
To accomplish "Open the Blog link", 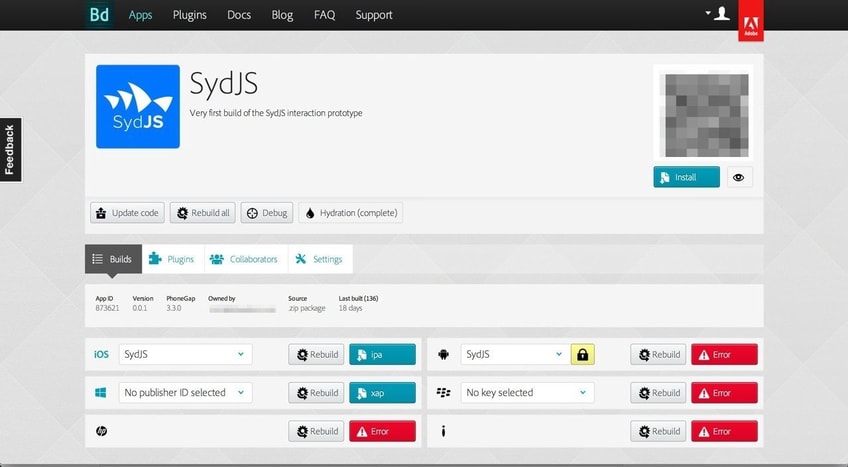I will pos(282,15).
